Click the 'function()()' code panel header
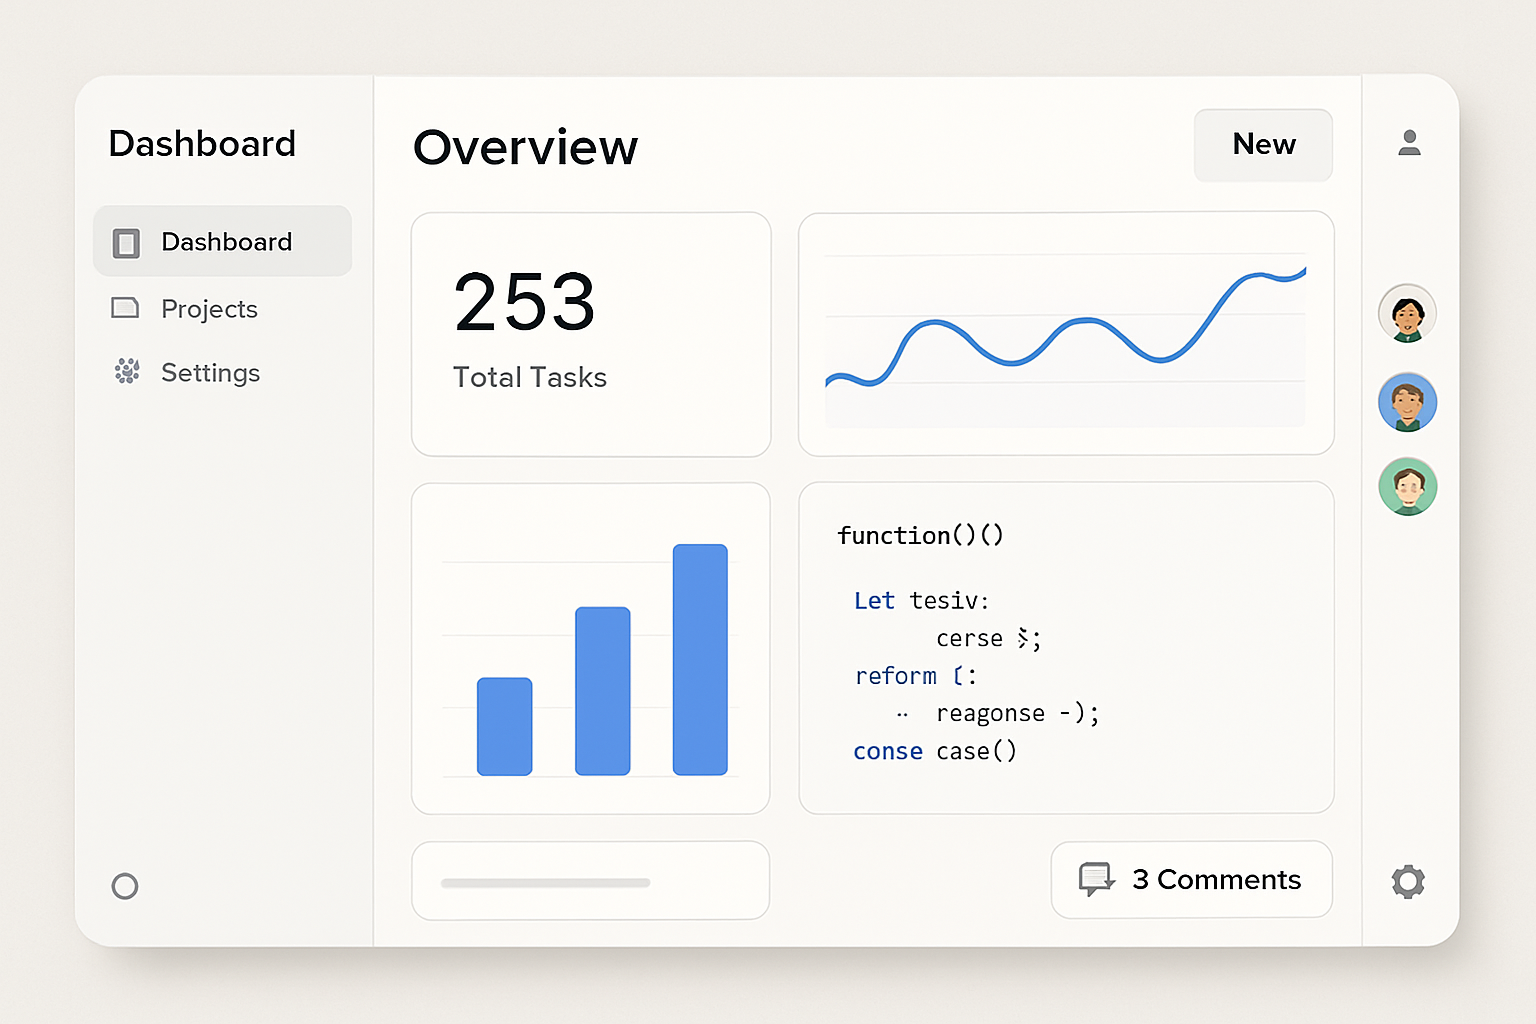1536x1024 pixels. point(920,535)
